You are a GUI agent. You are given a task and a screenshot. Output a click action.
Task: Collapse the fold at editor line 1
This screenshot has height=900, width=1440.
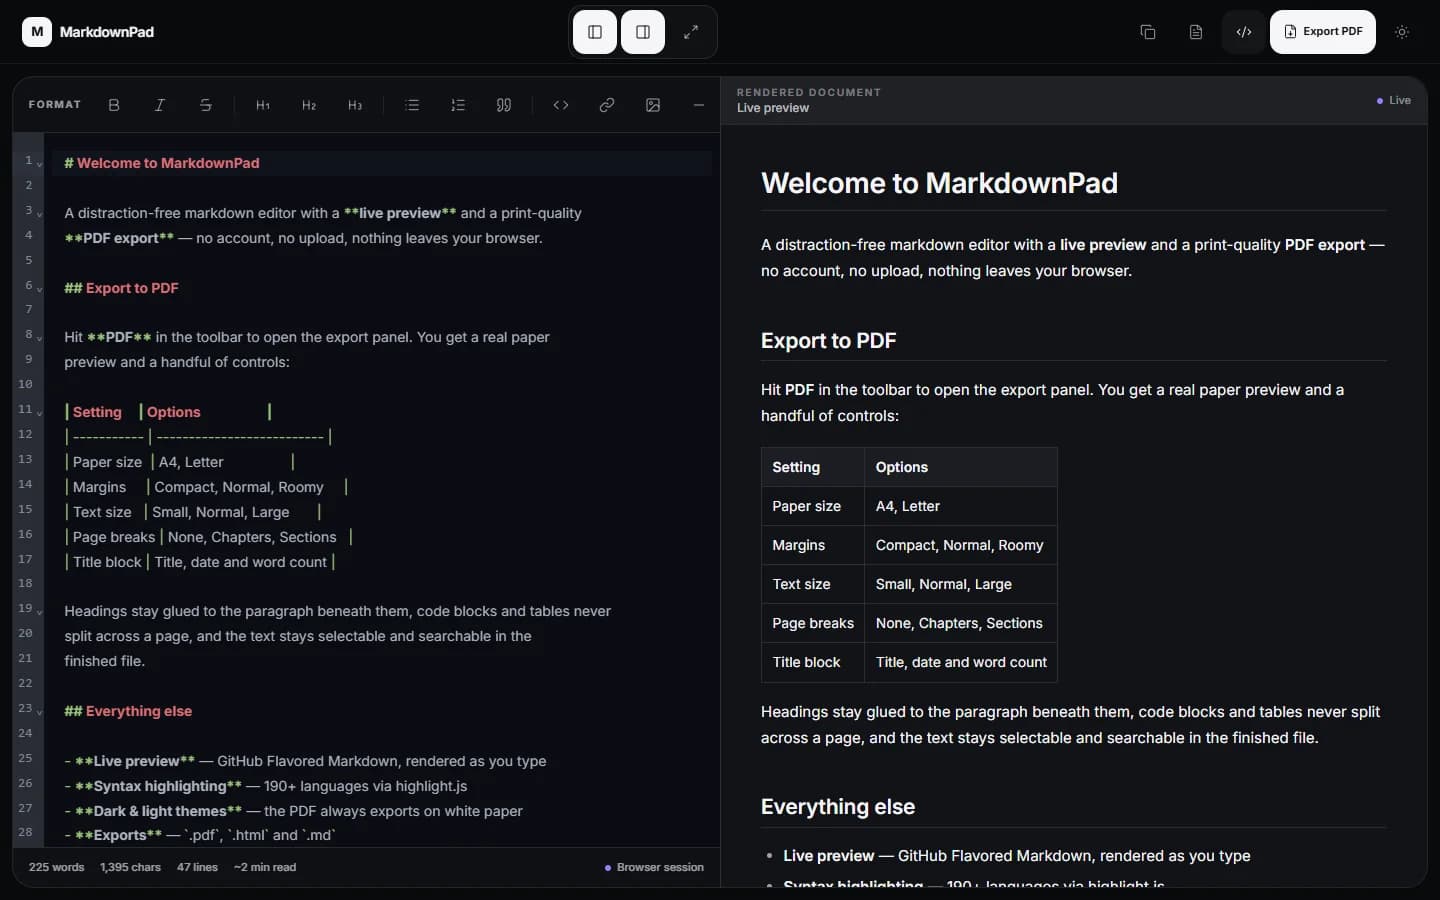[40, 164]
